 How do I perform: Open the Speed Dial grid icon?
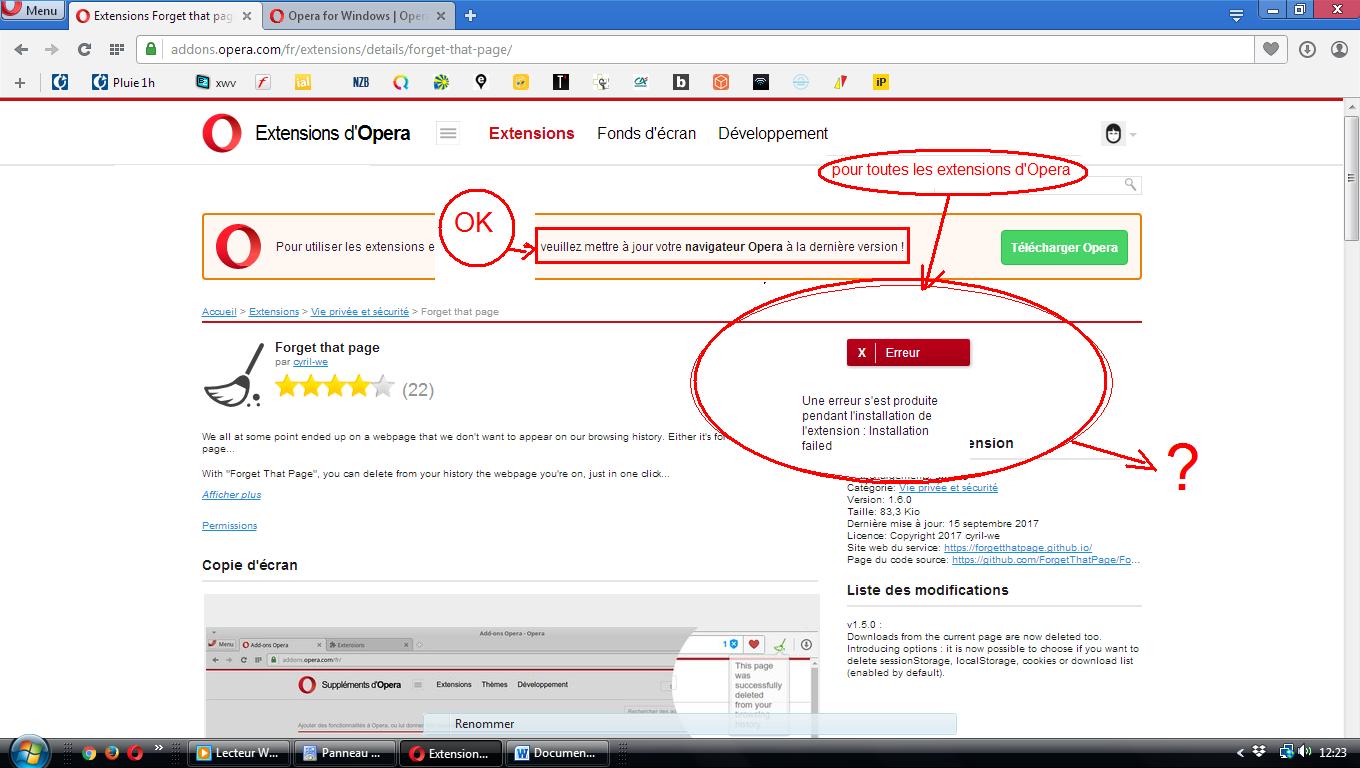tap(117, 50)
